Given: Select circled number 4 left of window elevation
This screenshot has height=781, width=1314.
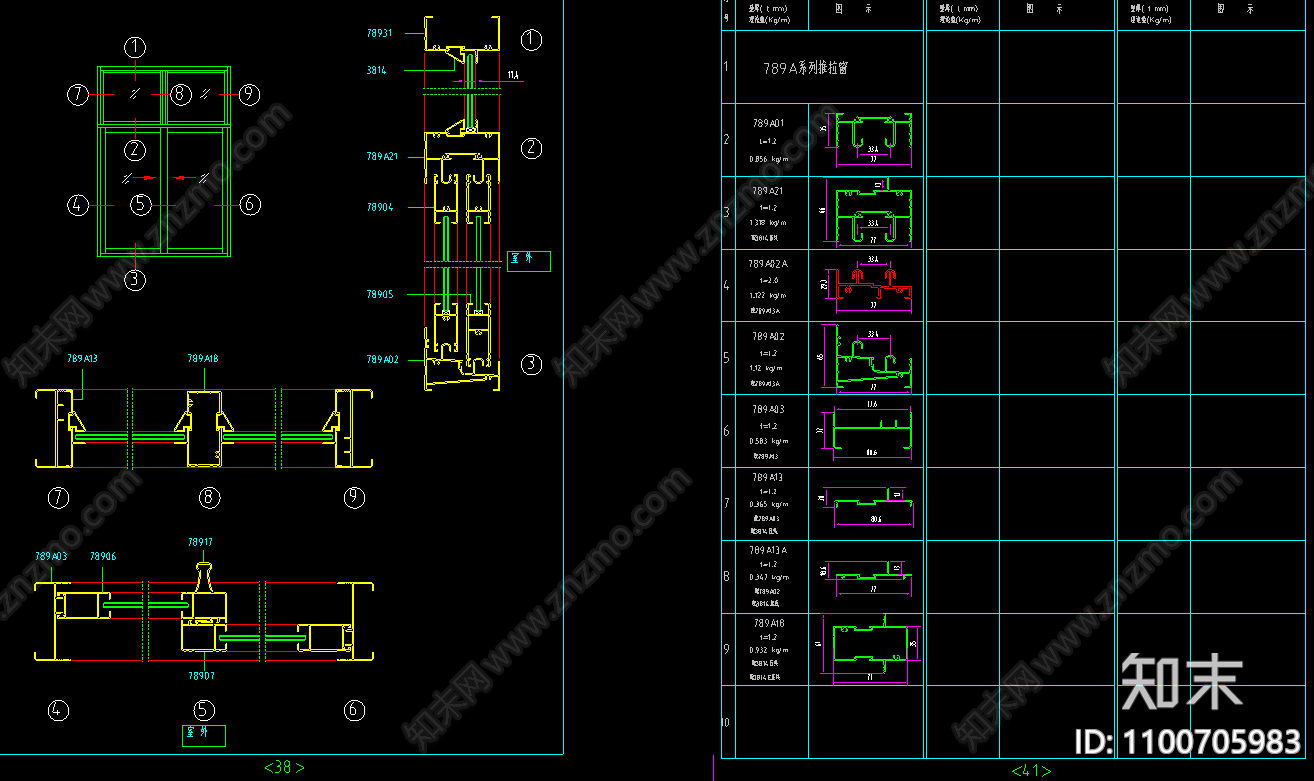Looking at the screenshot, I should (78, 205).
